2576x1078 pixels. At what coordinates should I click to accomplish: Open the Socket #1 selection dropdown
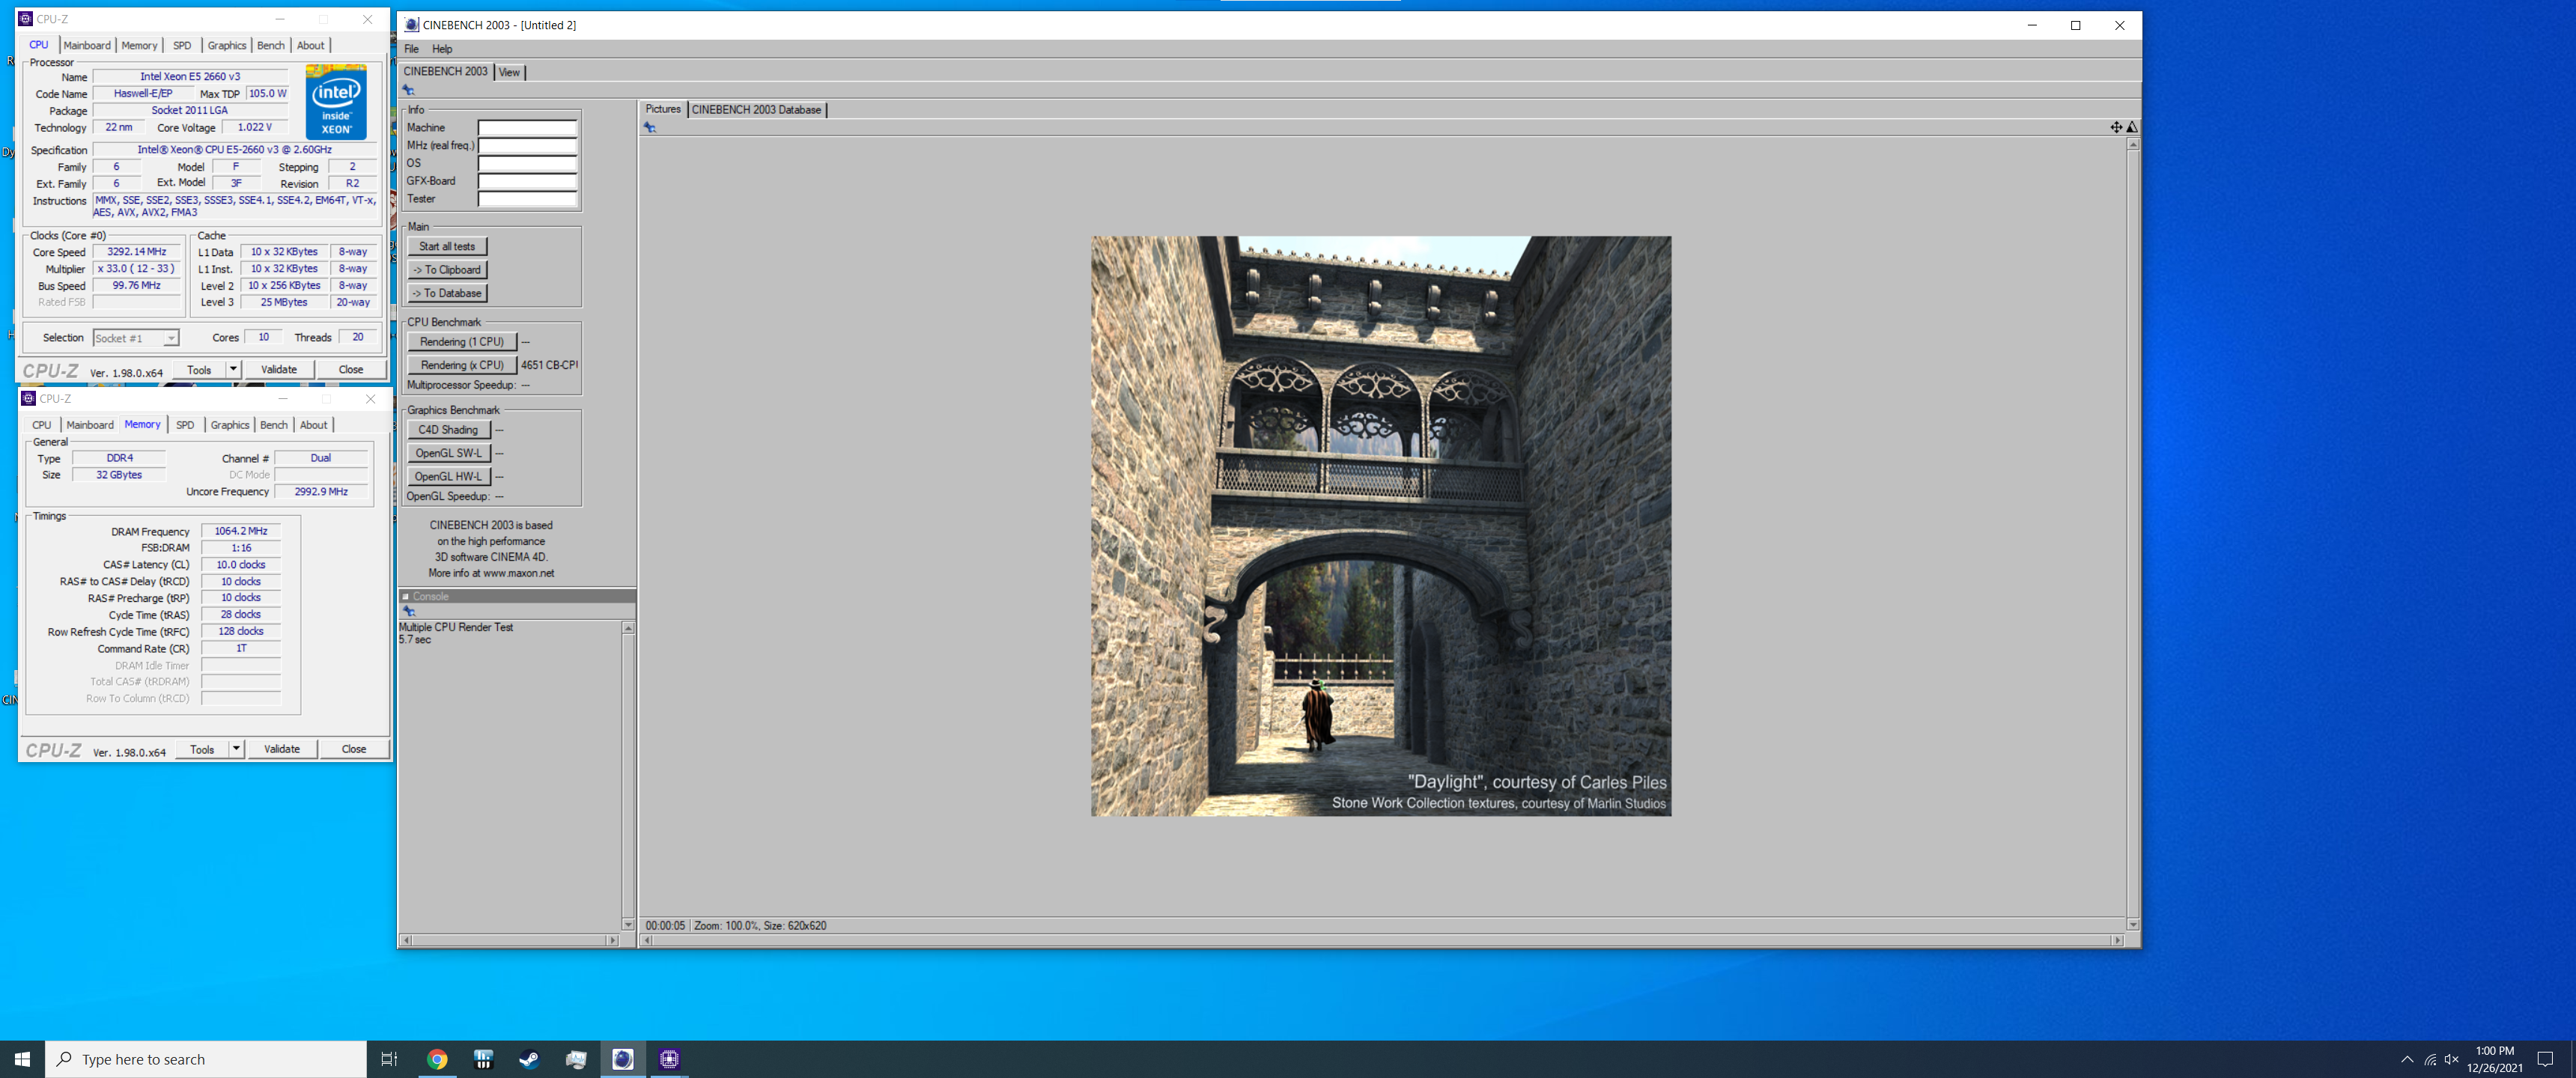[136, 338]
